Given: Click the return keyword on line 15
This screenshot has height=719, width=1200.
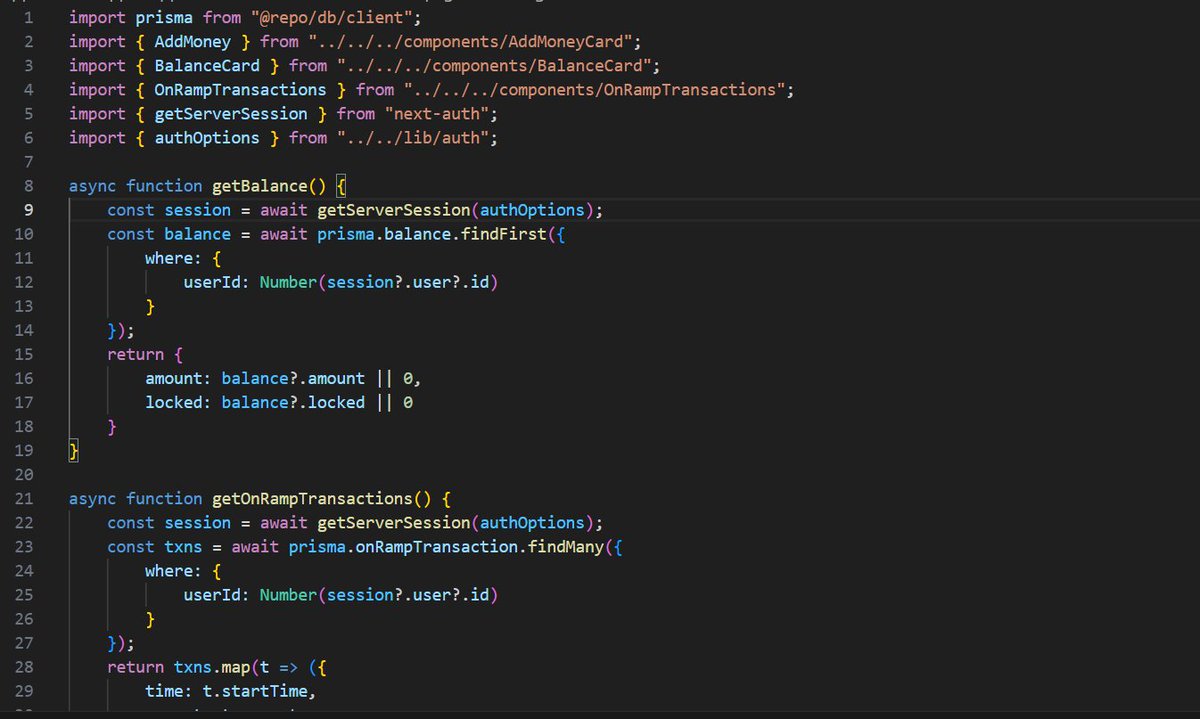Looking at the screenshot, I should coord(135,354).
